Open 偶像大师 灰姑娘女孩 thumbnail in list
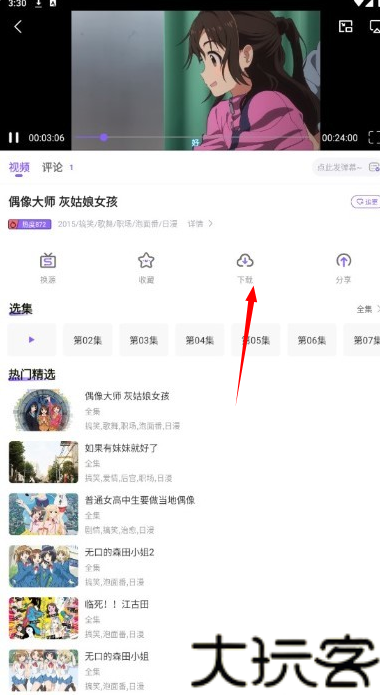The height and width of the screenshot is (695, 380). pos(43,410)
